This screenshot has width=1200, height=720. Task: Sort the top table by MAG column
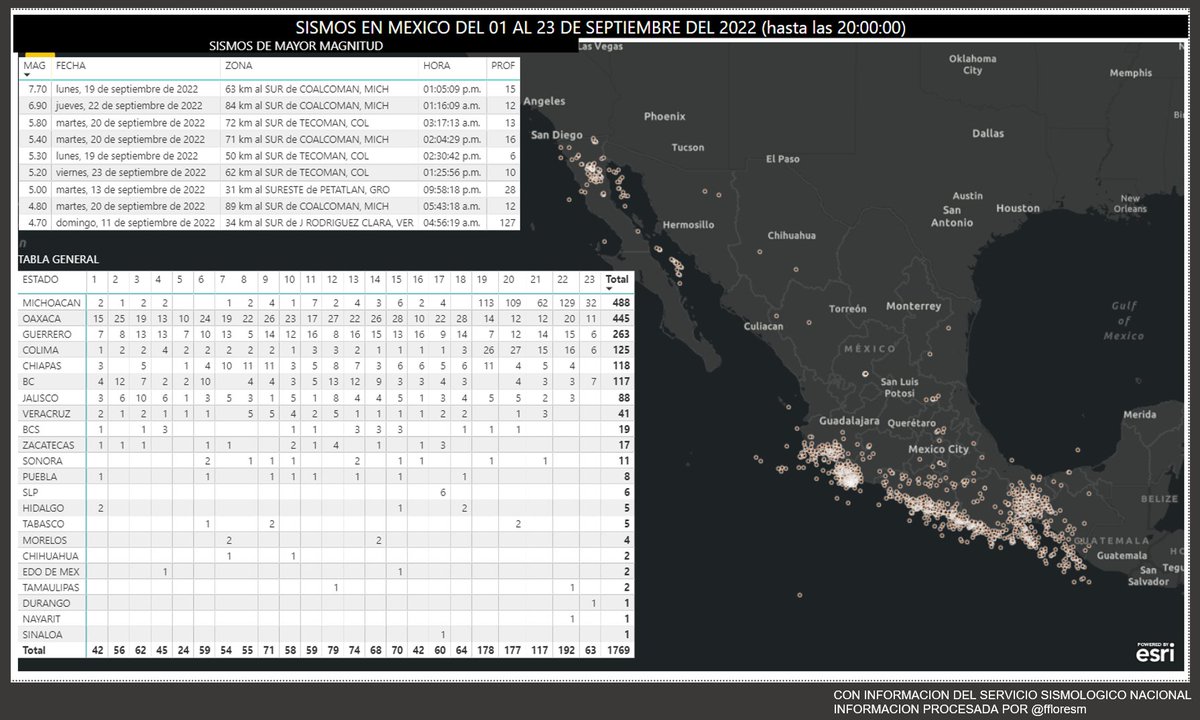pyautogui.click(x=34, y=64)
